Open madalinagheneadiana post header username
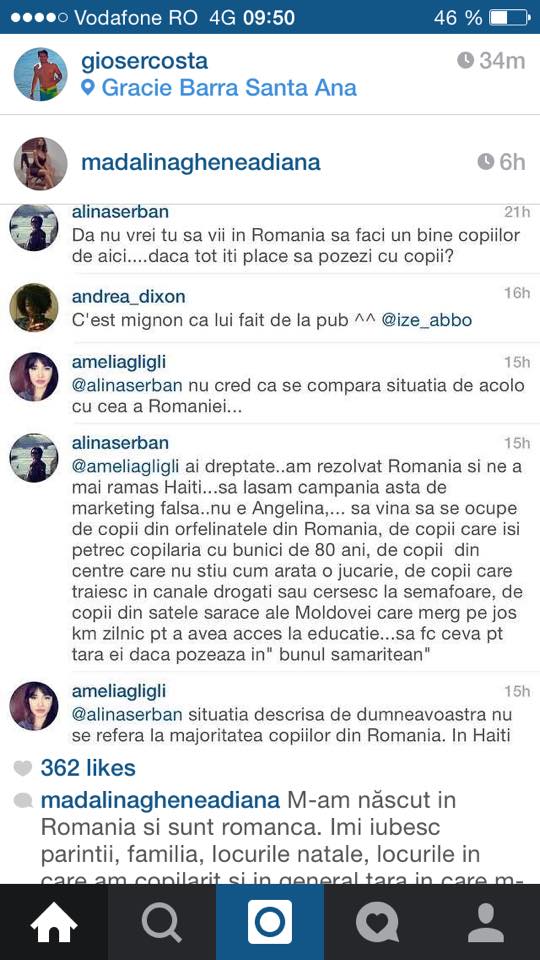Image resolution: width=540 pixels, height=960 pixels. tap(201, 163)
